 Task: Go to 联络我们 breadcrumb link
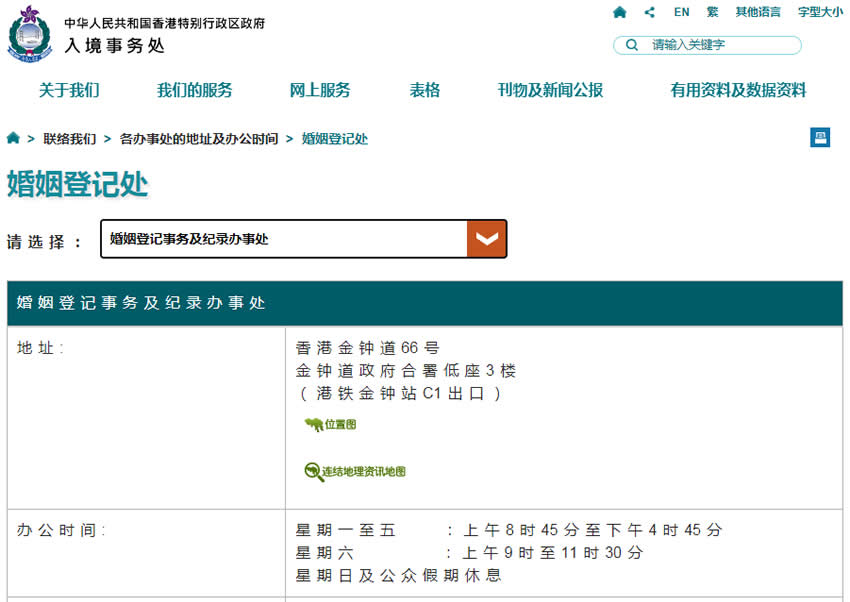pyautogui.click(x=70, y=139)
